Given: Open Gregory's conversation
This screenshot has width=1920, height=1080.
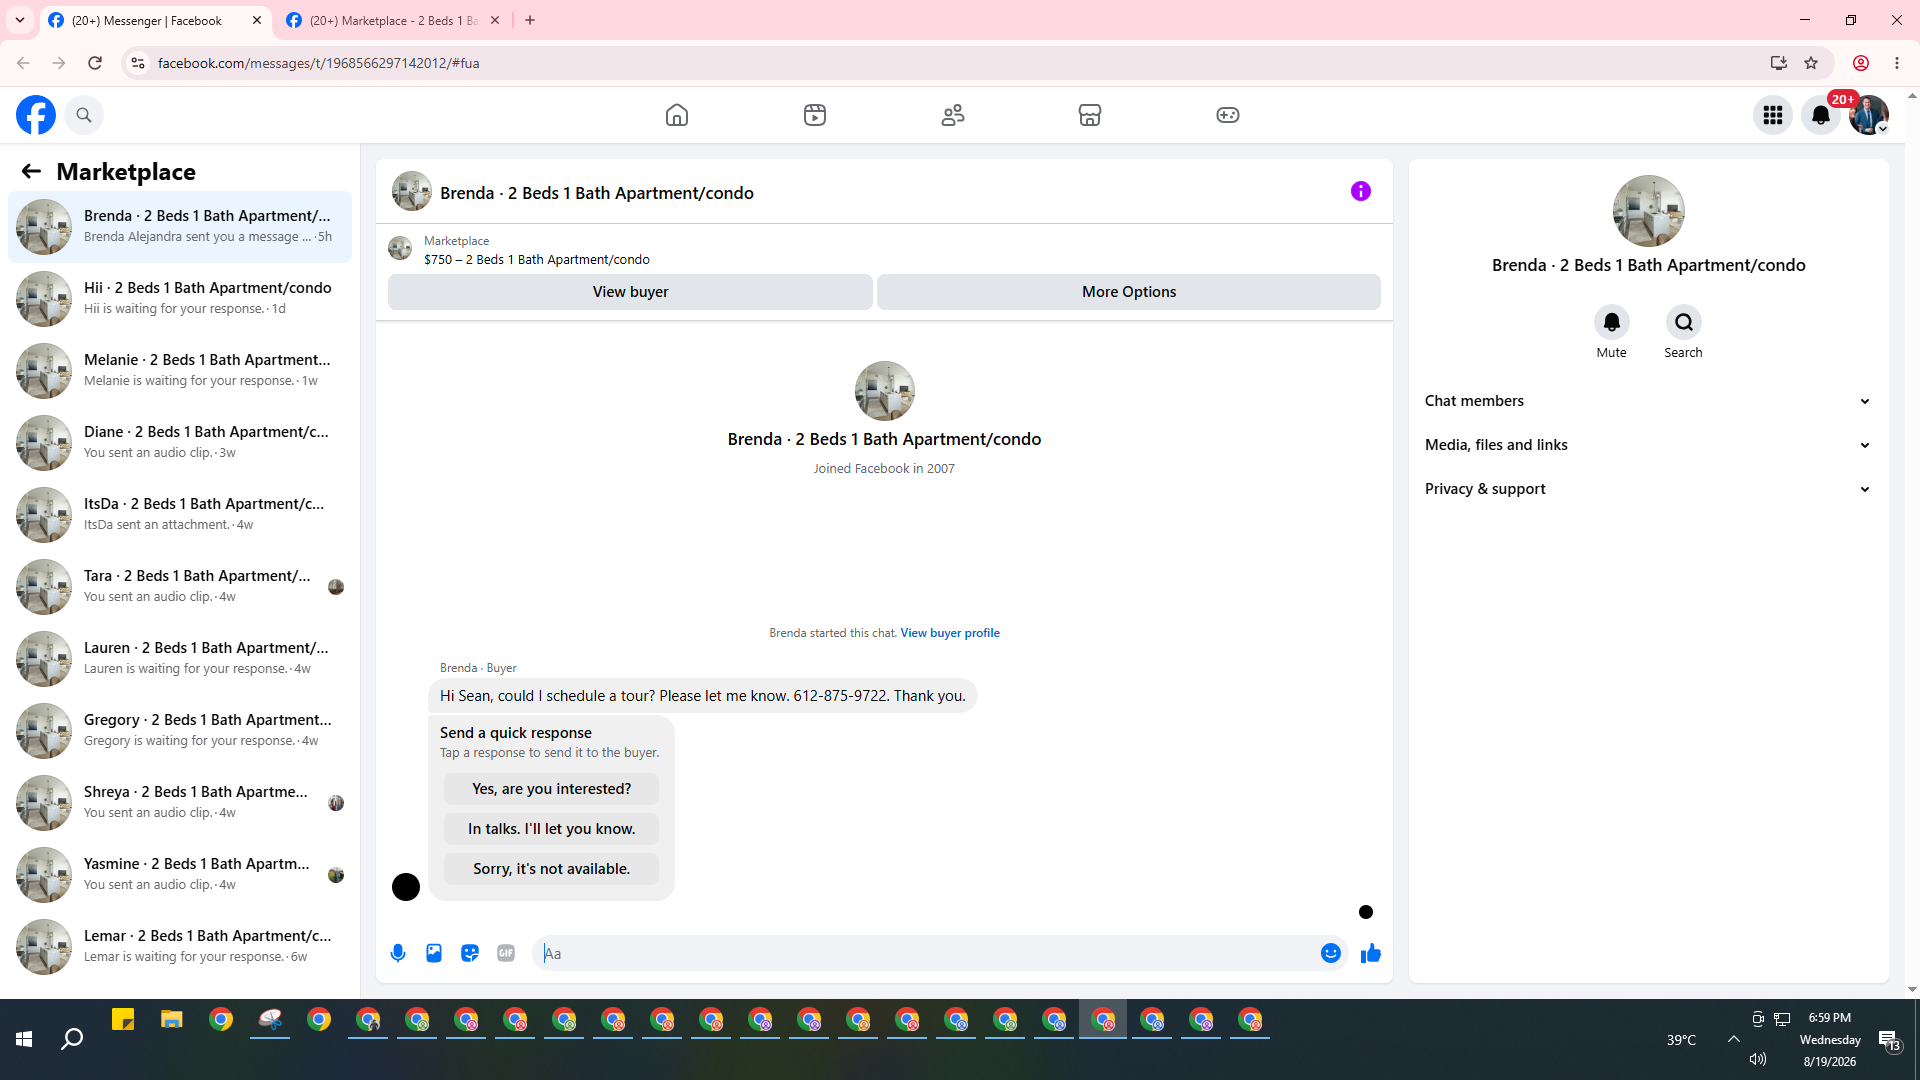Looking at the screenshot, I should point(180,731).
